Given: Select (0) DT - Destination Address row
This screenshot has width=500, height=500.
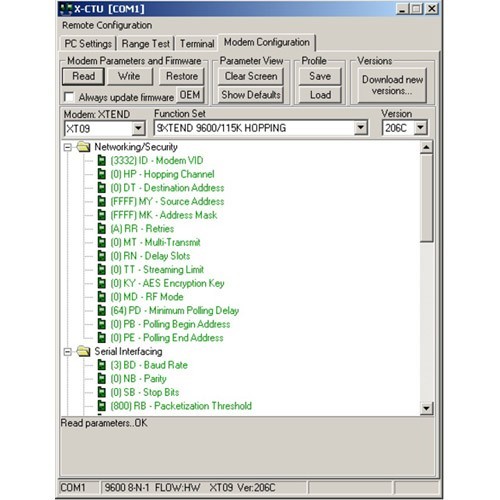Looking at the screenshot, I should [167, 188].
